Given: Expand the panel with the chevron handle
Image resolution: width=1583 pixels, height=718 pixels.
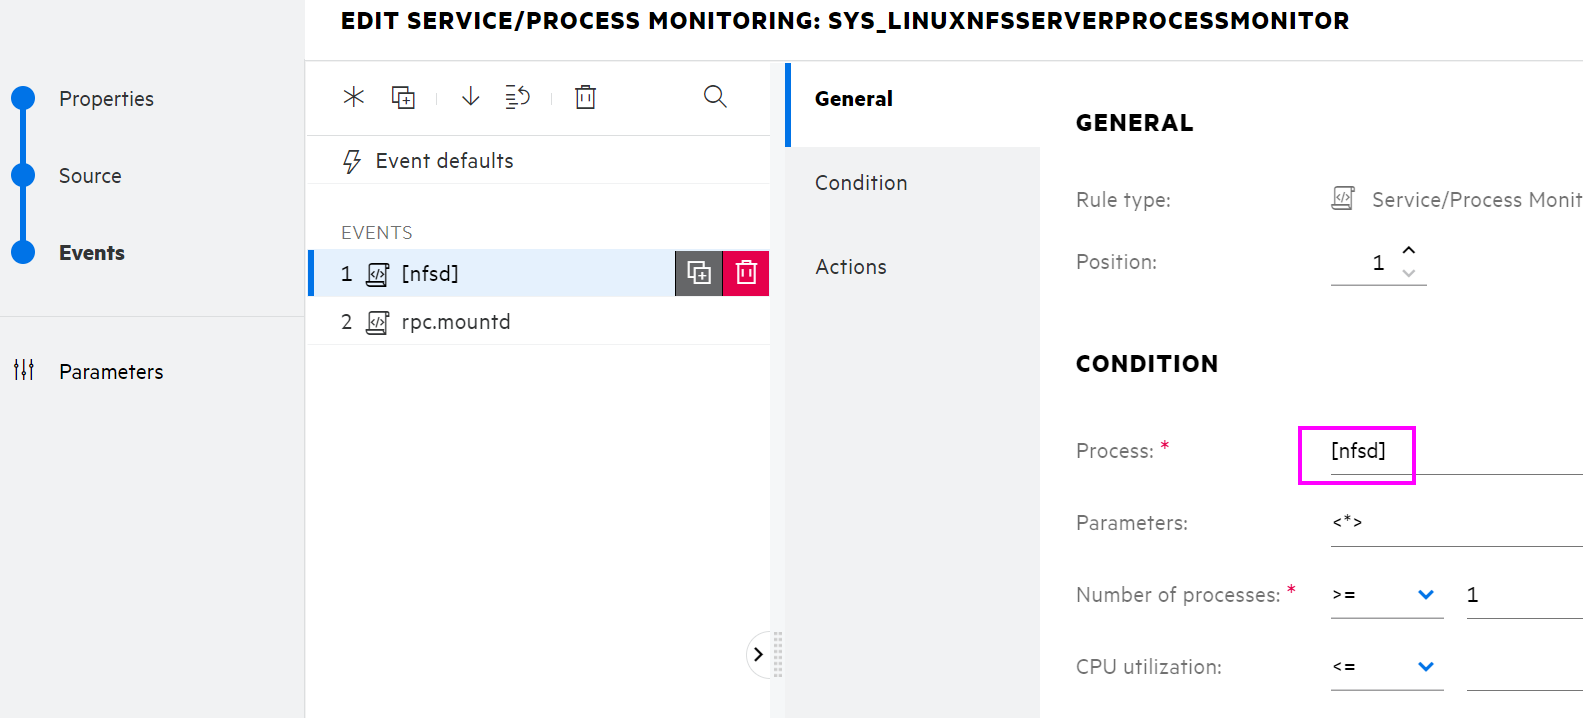Looking at the screenshot, I should pyautogui.click(x=758, y=654).
